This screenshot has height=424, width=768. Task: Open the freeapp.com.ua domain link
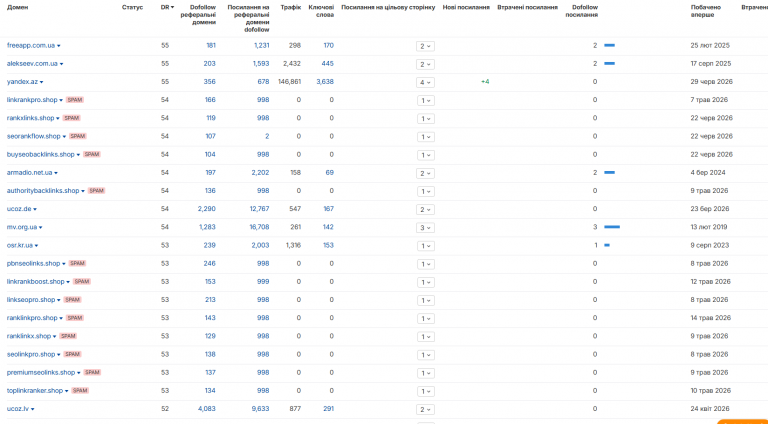point(31,46)
